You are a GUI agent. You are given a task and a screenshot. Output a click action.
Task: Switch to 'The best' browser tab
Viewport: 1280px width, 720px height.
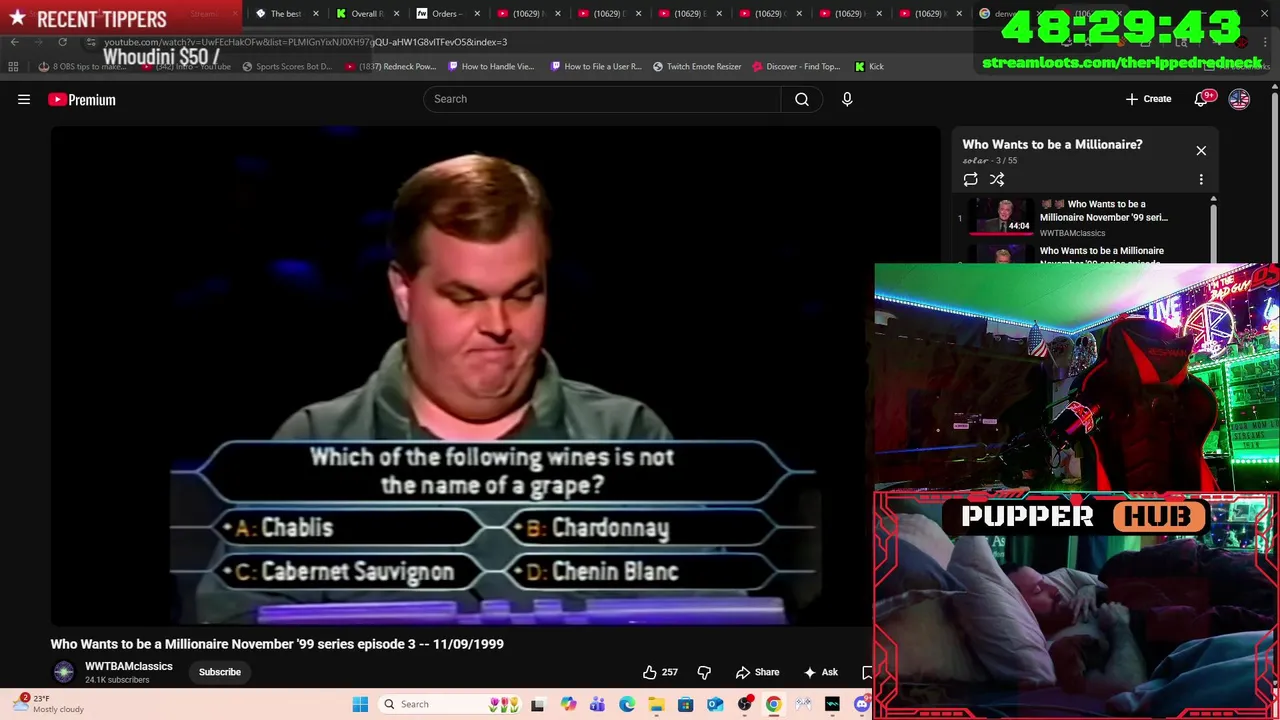pyautogui.click(x=285, y=13)
